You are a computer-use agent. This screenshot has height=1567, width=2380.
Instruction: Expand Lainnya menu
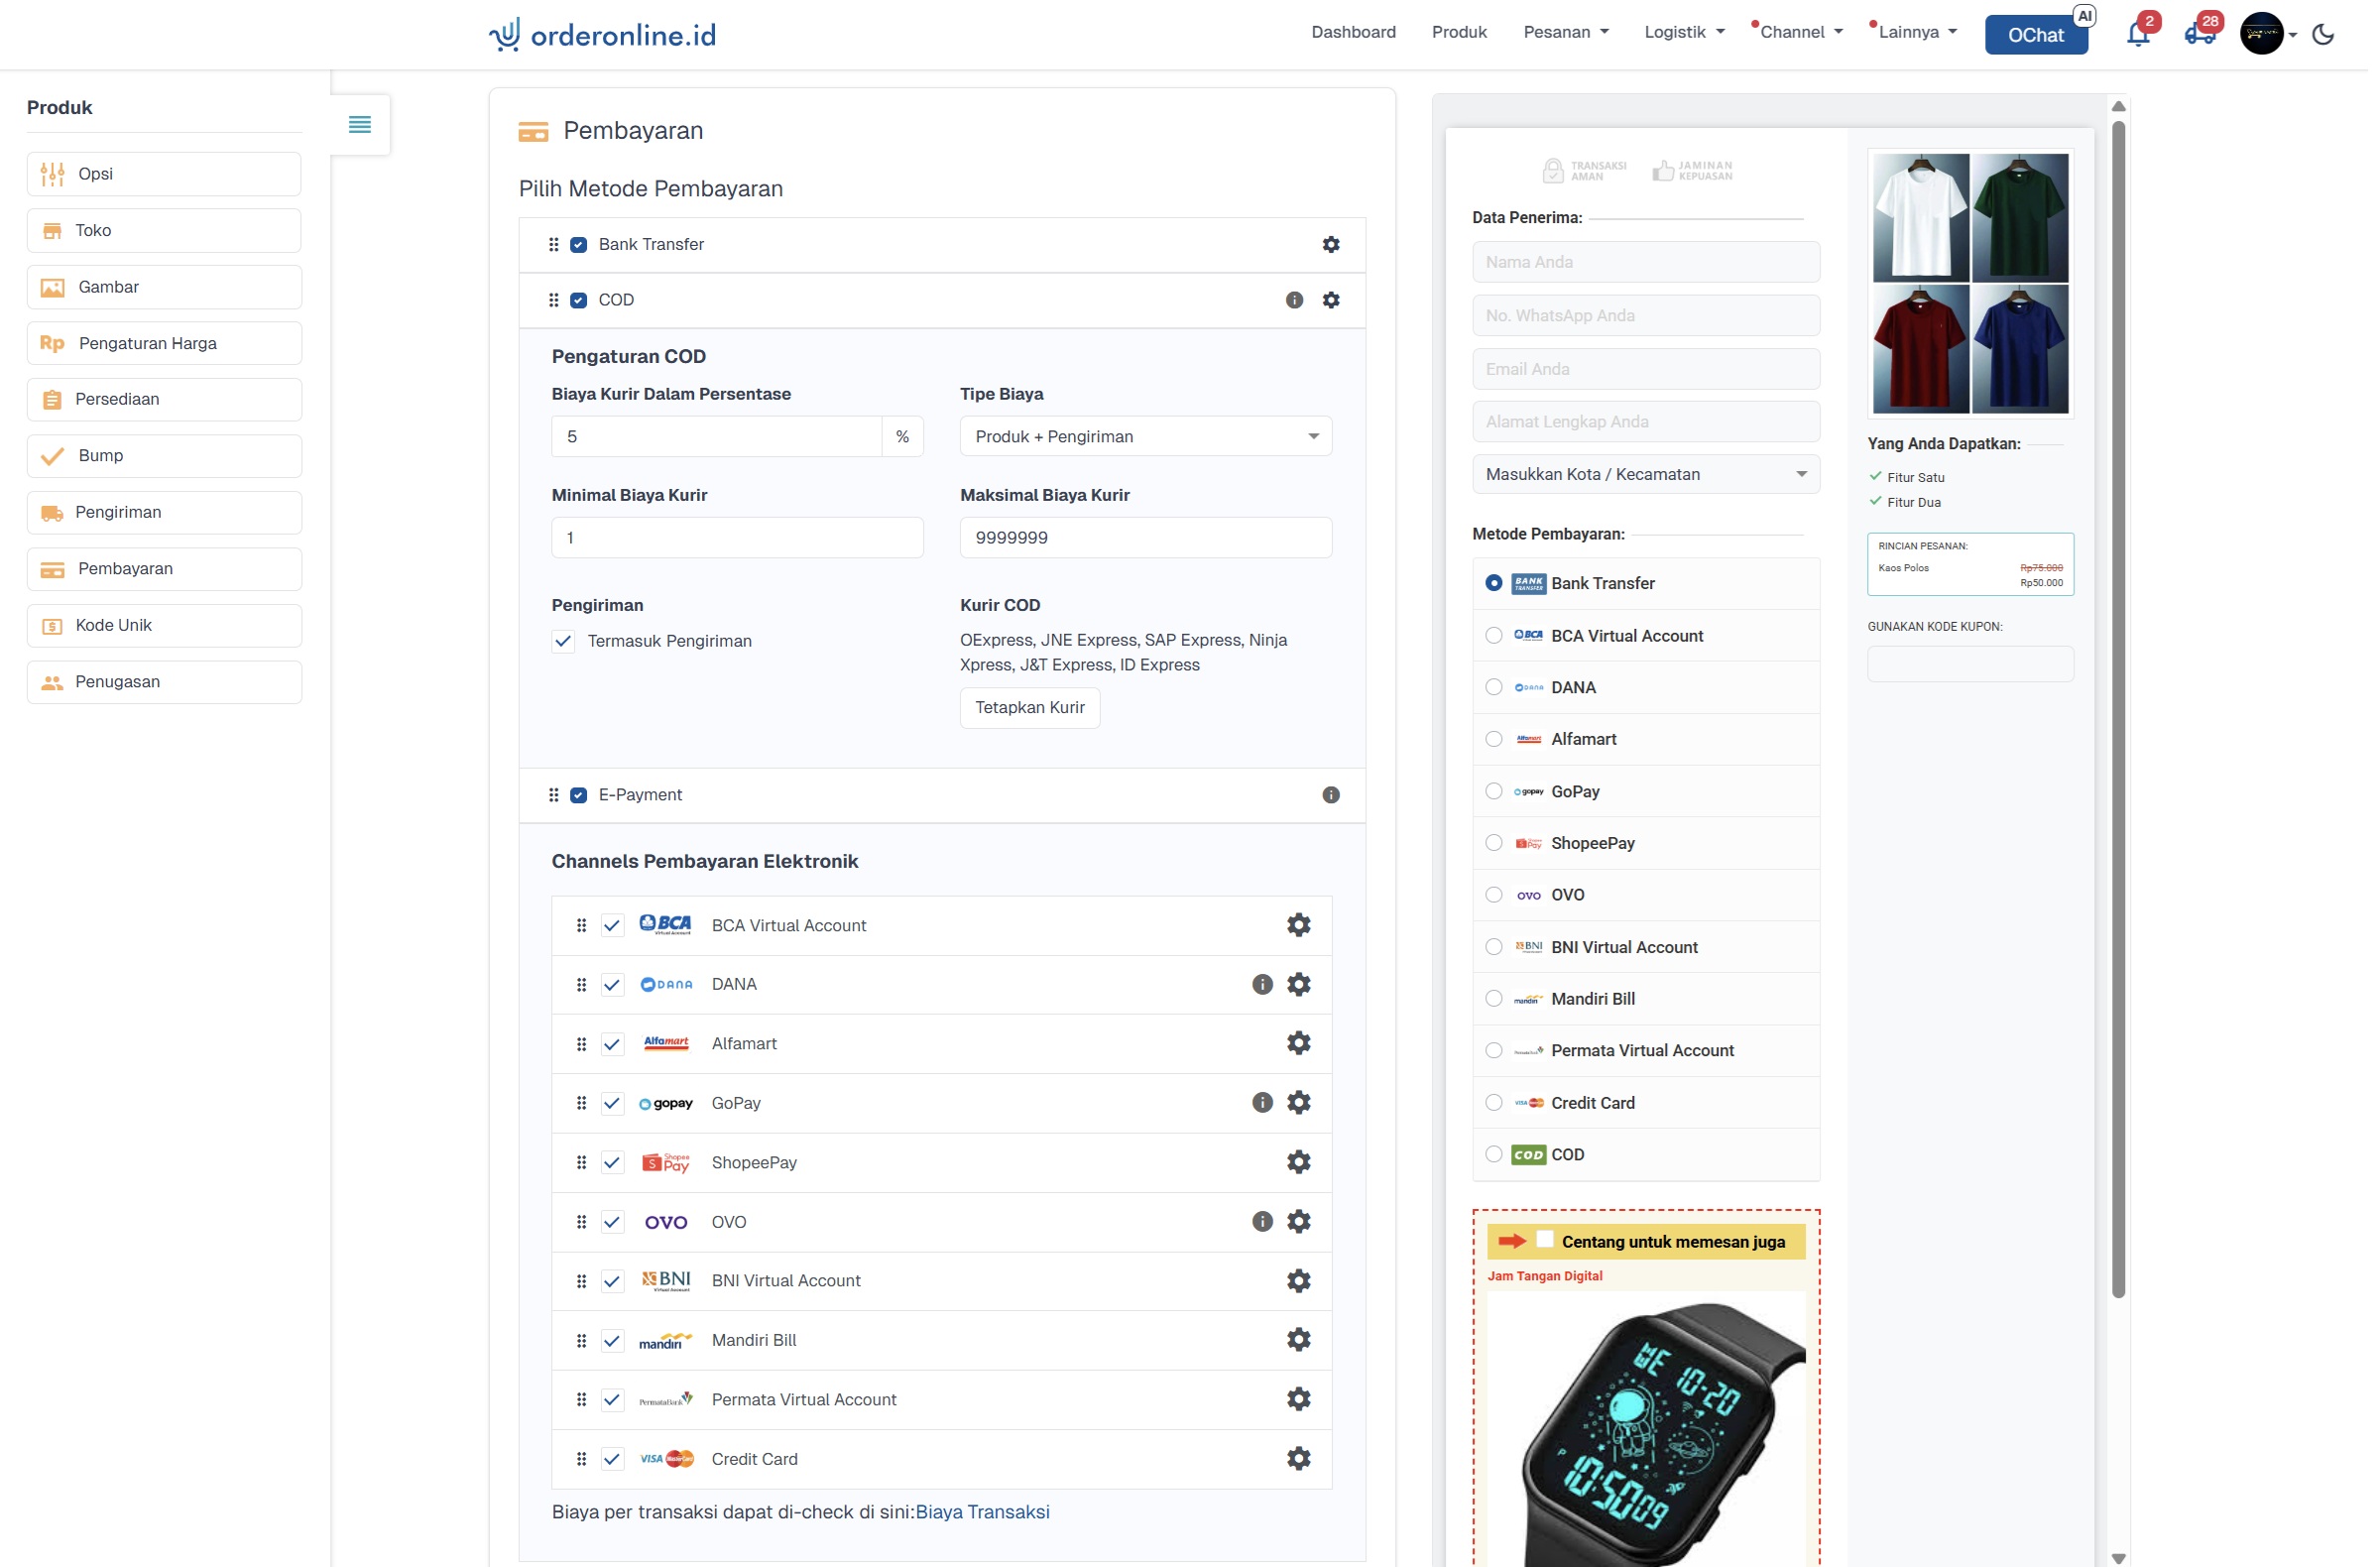[1928, 32]
